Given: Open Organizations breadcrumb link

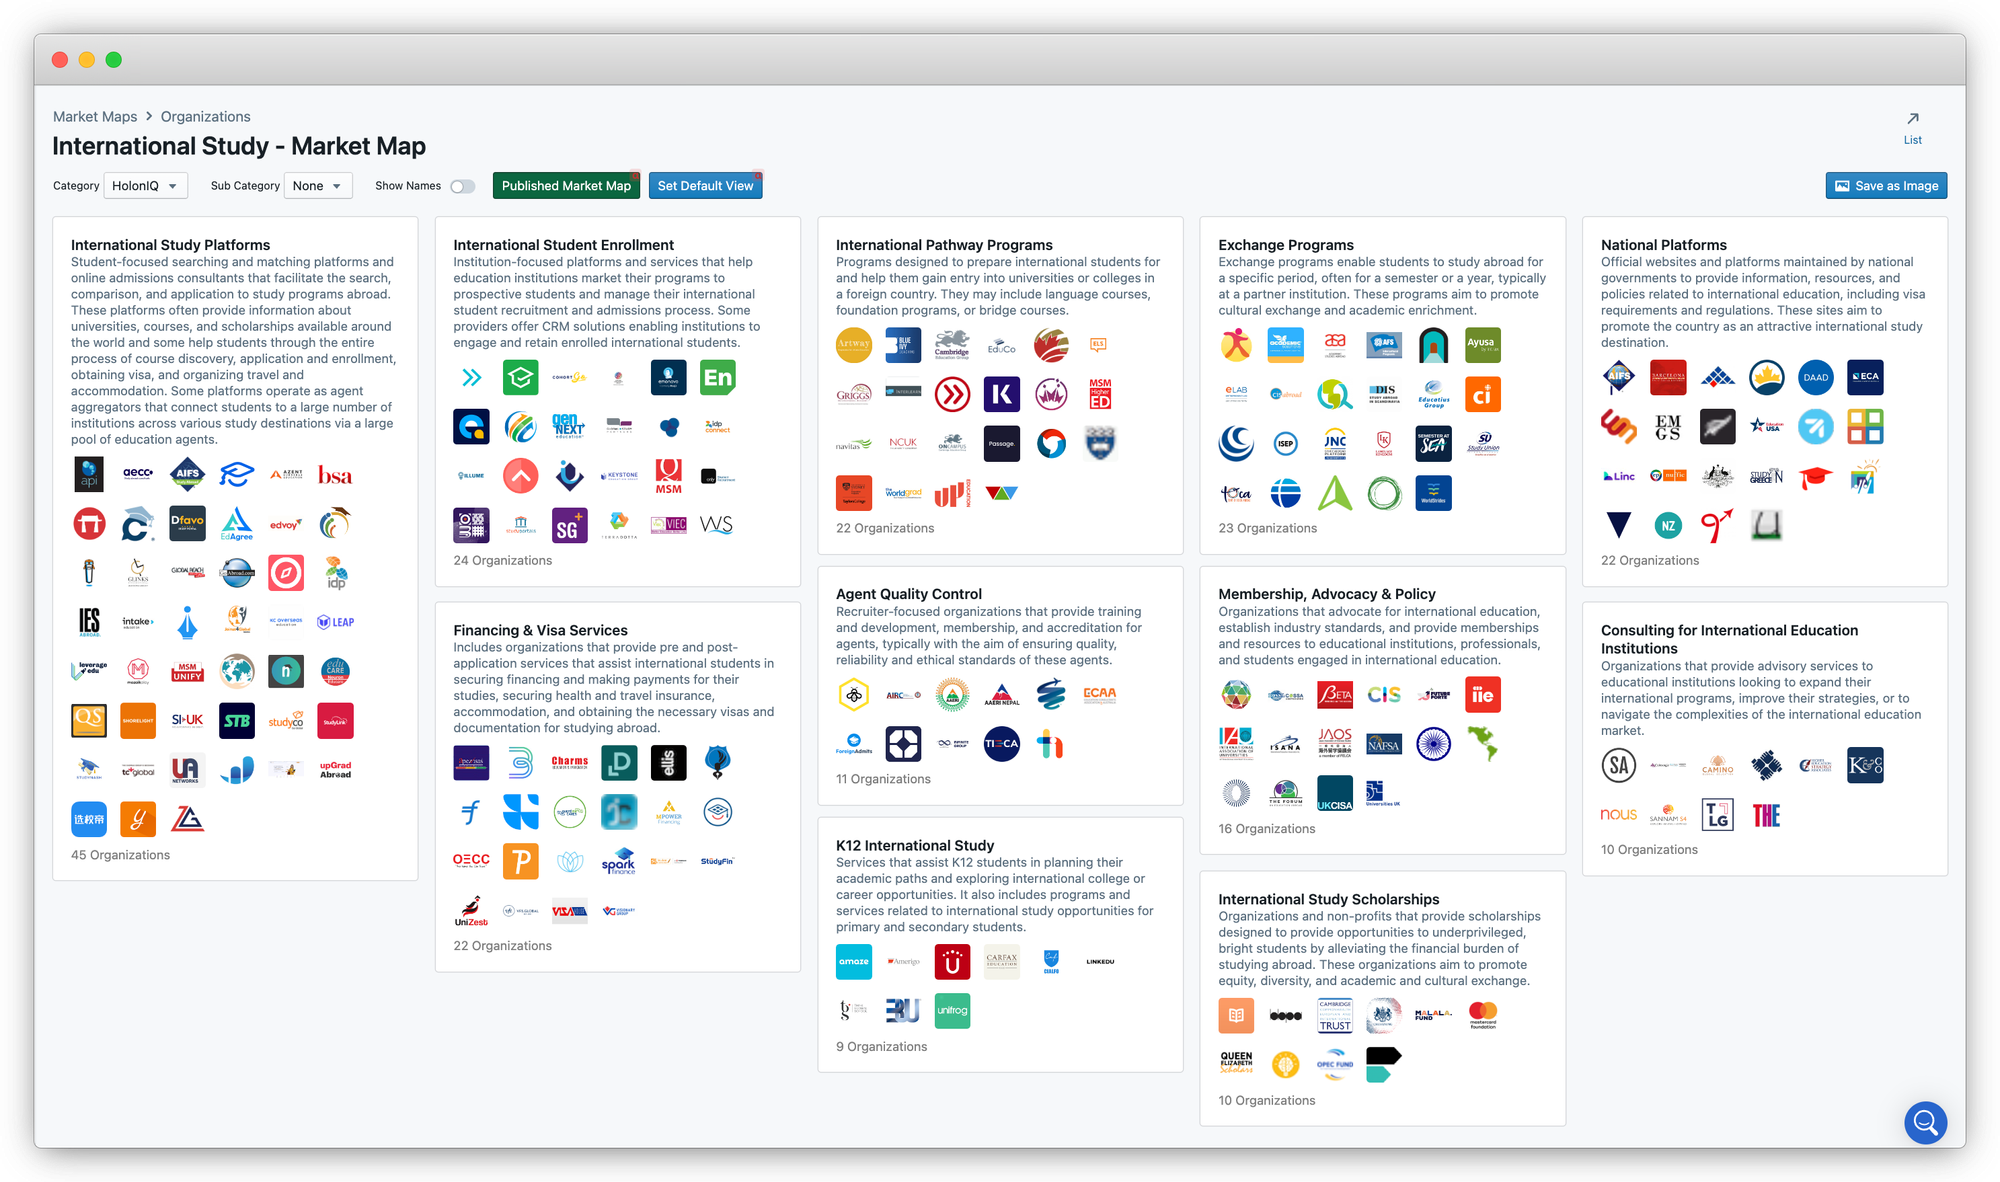Looking at the screenshot, I should pyautogui.click(x=205, y=117).
